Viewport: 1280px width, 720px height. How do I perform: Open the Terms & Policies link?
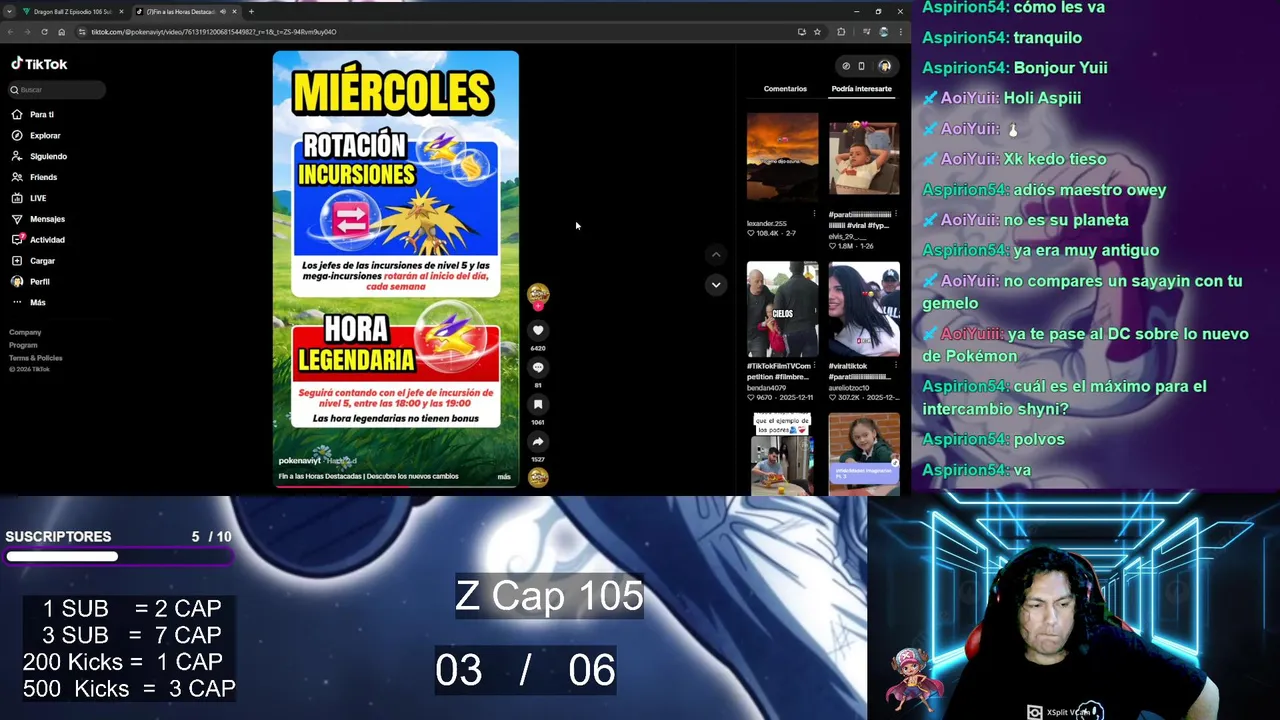point(36,358)
